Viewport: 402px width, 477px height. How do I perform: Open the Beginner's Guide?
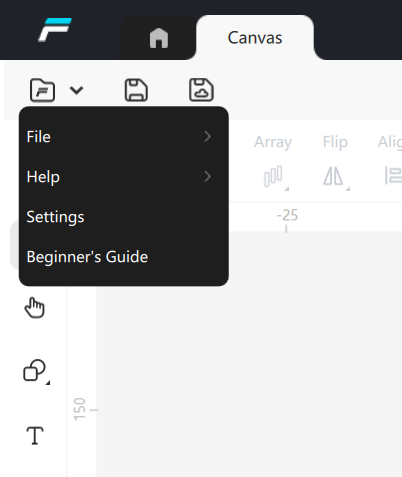tap(124, 257)
